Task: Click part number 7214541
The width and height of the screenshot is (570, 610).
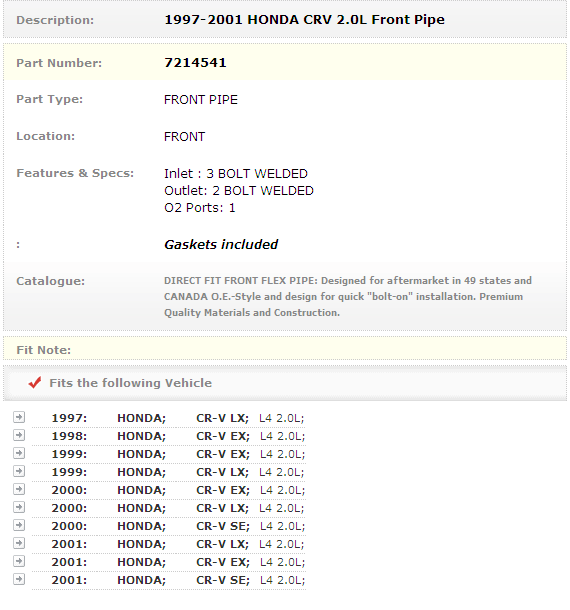Action: (195, 63)
